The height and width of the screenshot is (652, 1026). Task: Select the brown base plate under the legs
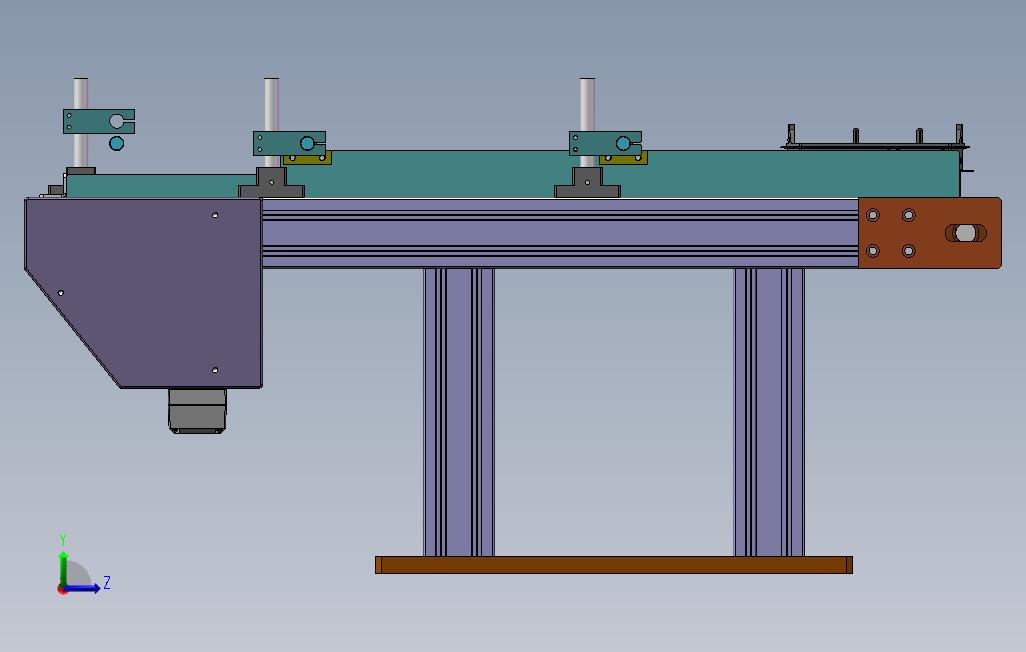tap(614, 565)
